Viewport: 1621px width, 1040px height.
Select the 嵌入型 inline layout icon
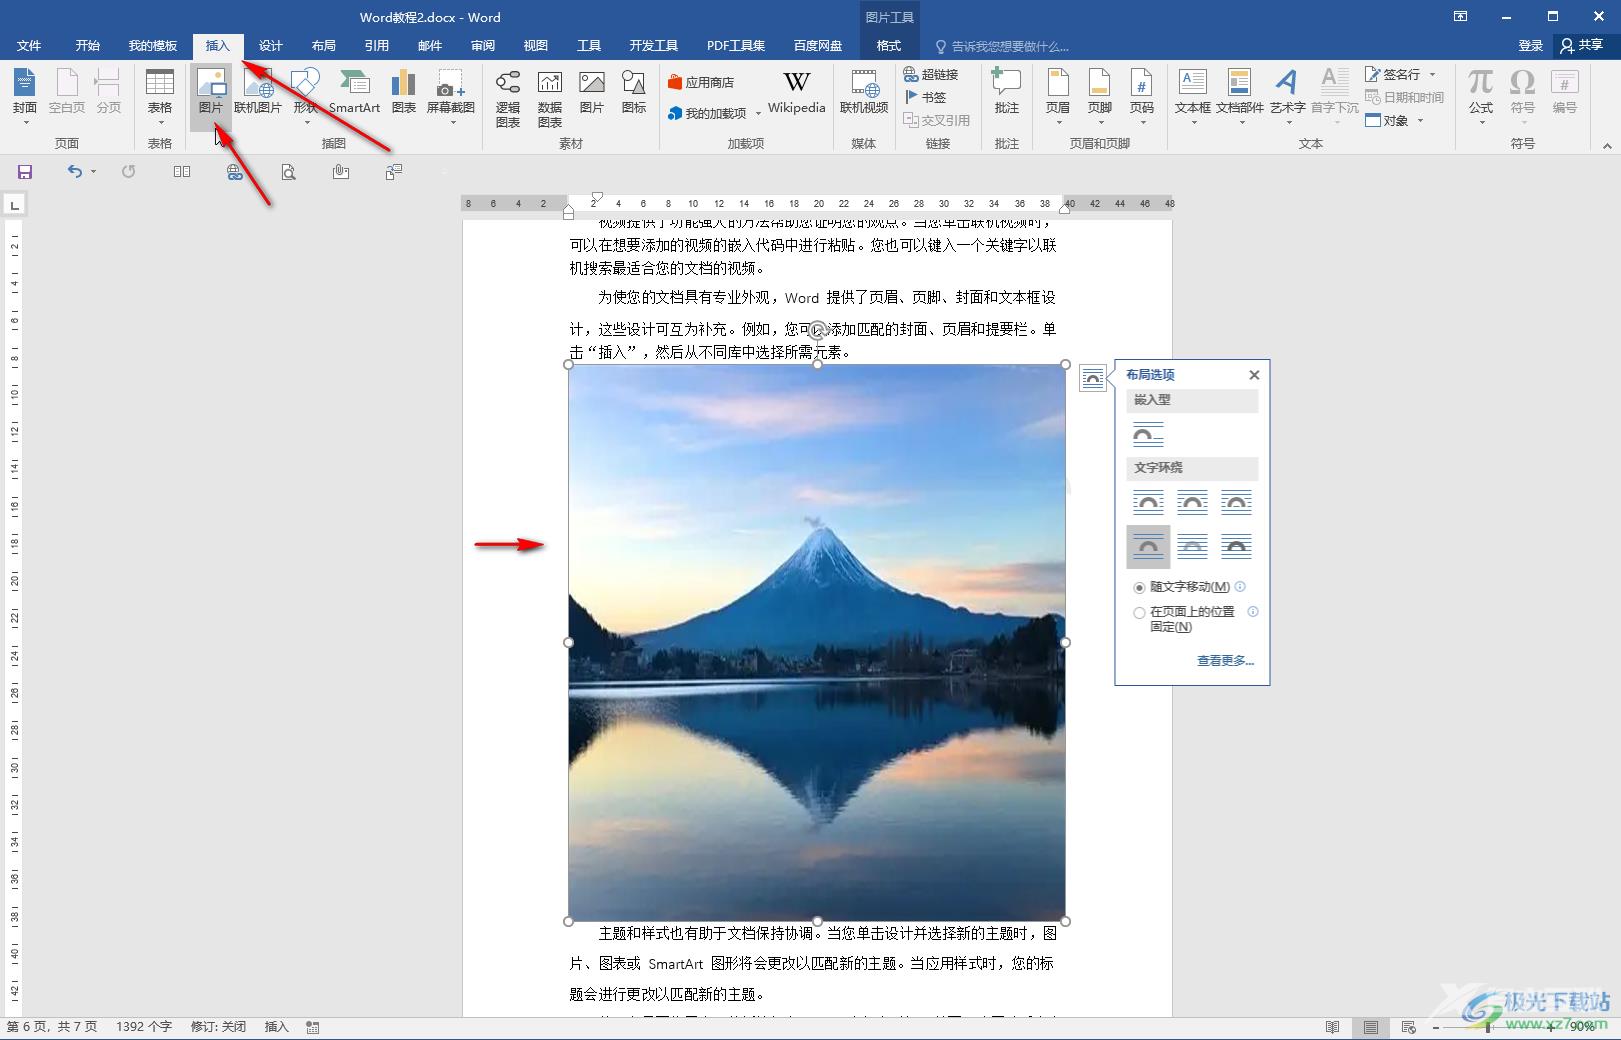pos(1148,434)
